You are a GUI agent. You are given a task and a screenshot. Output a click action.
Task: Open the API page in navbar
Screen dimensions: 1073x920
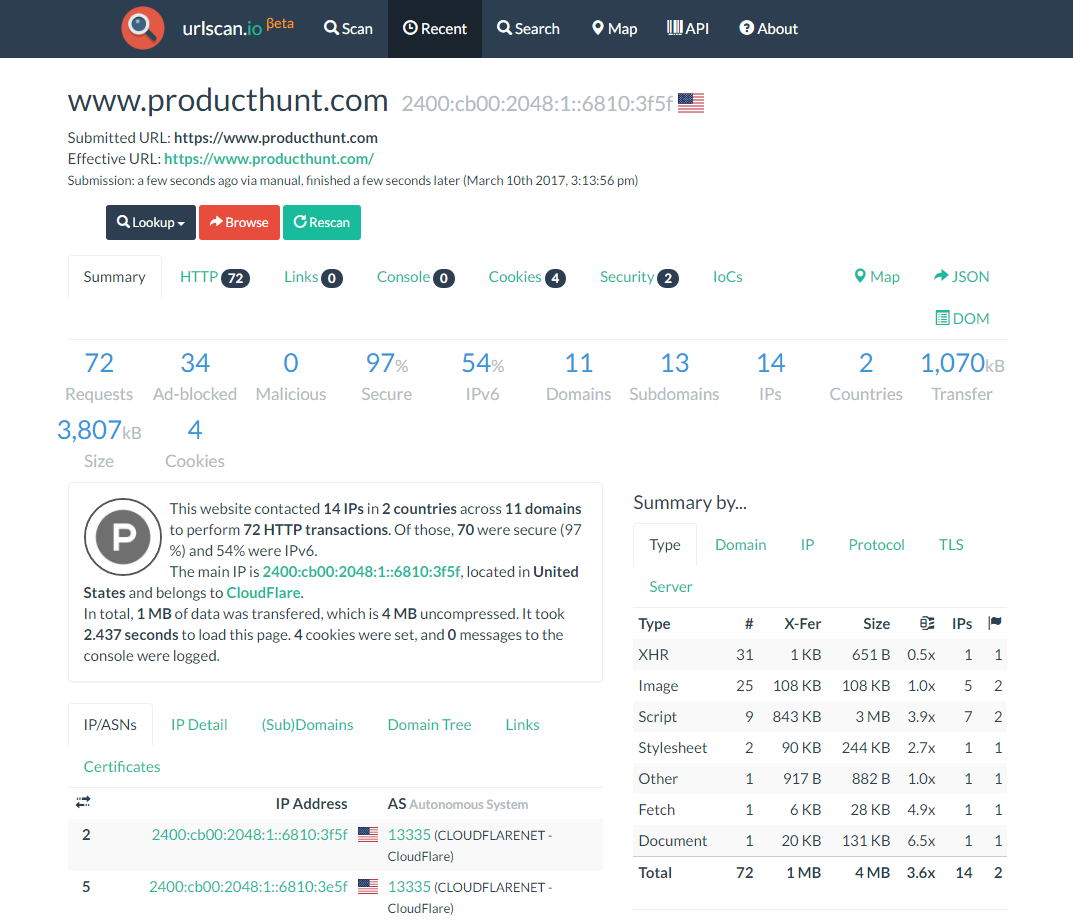(x=688, y=29)
